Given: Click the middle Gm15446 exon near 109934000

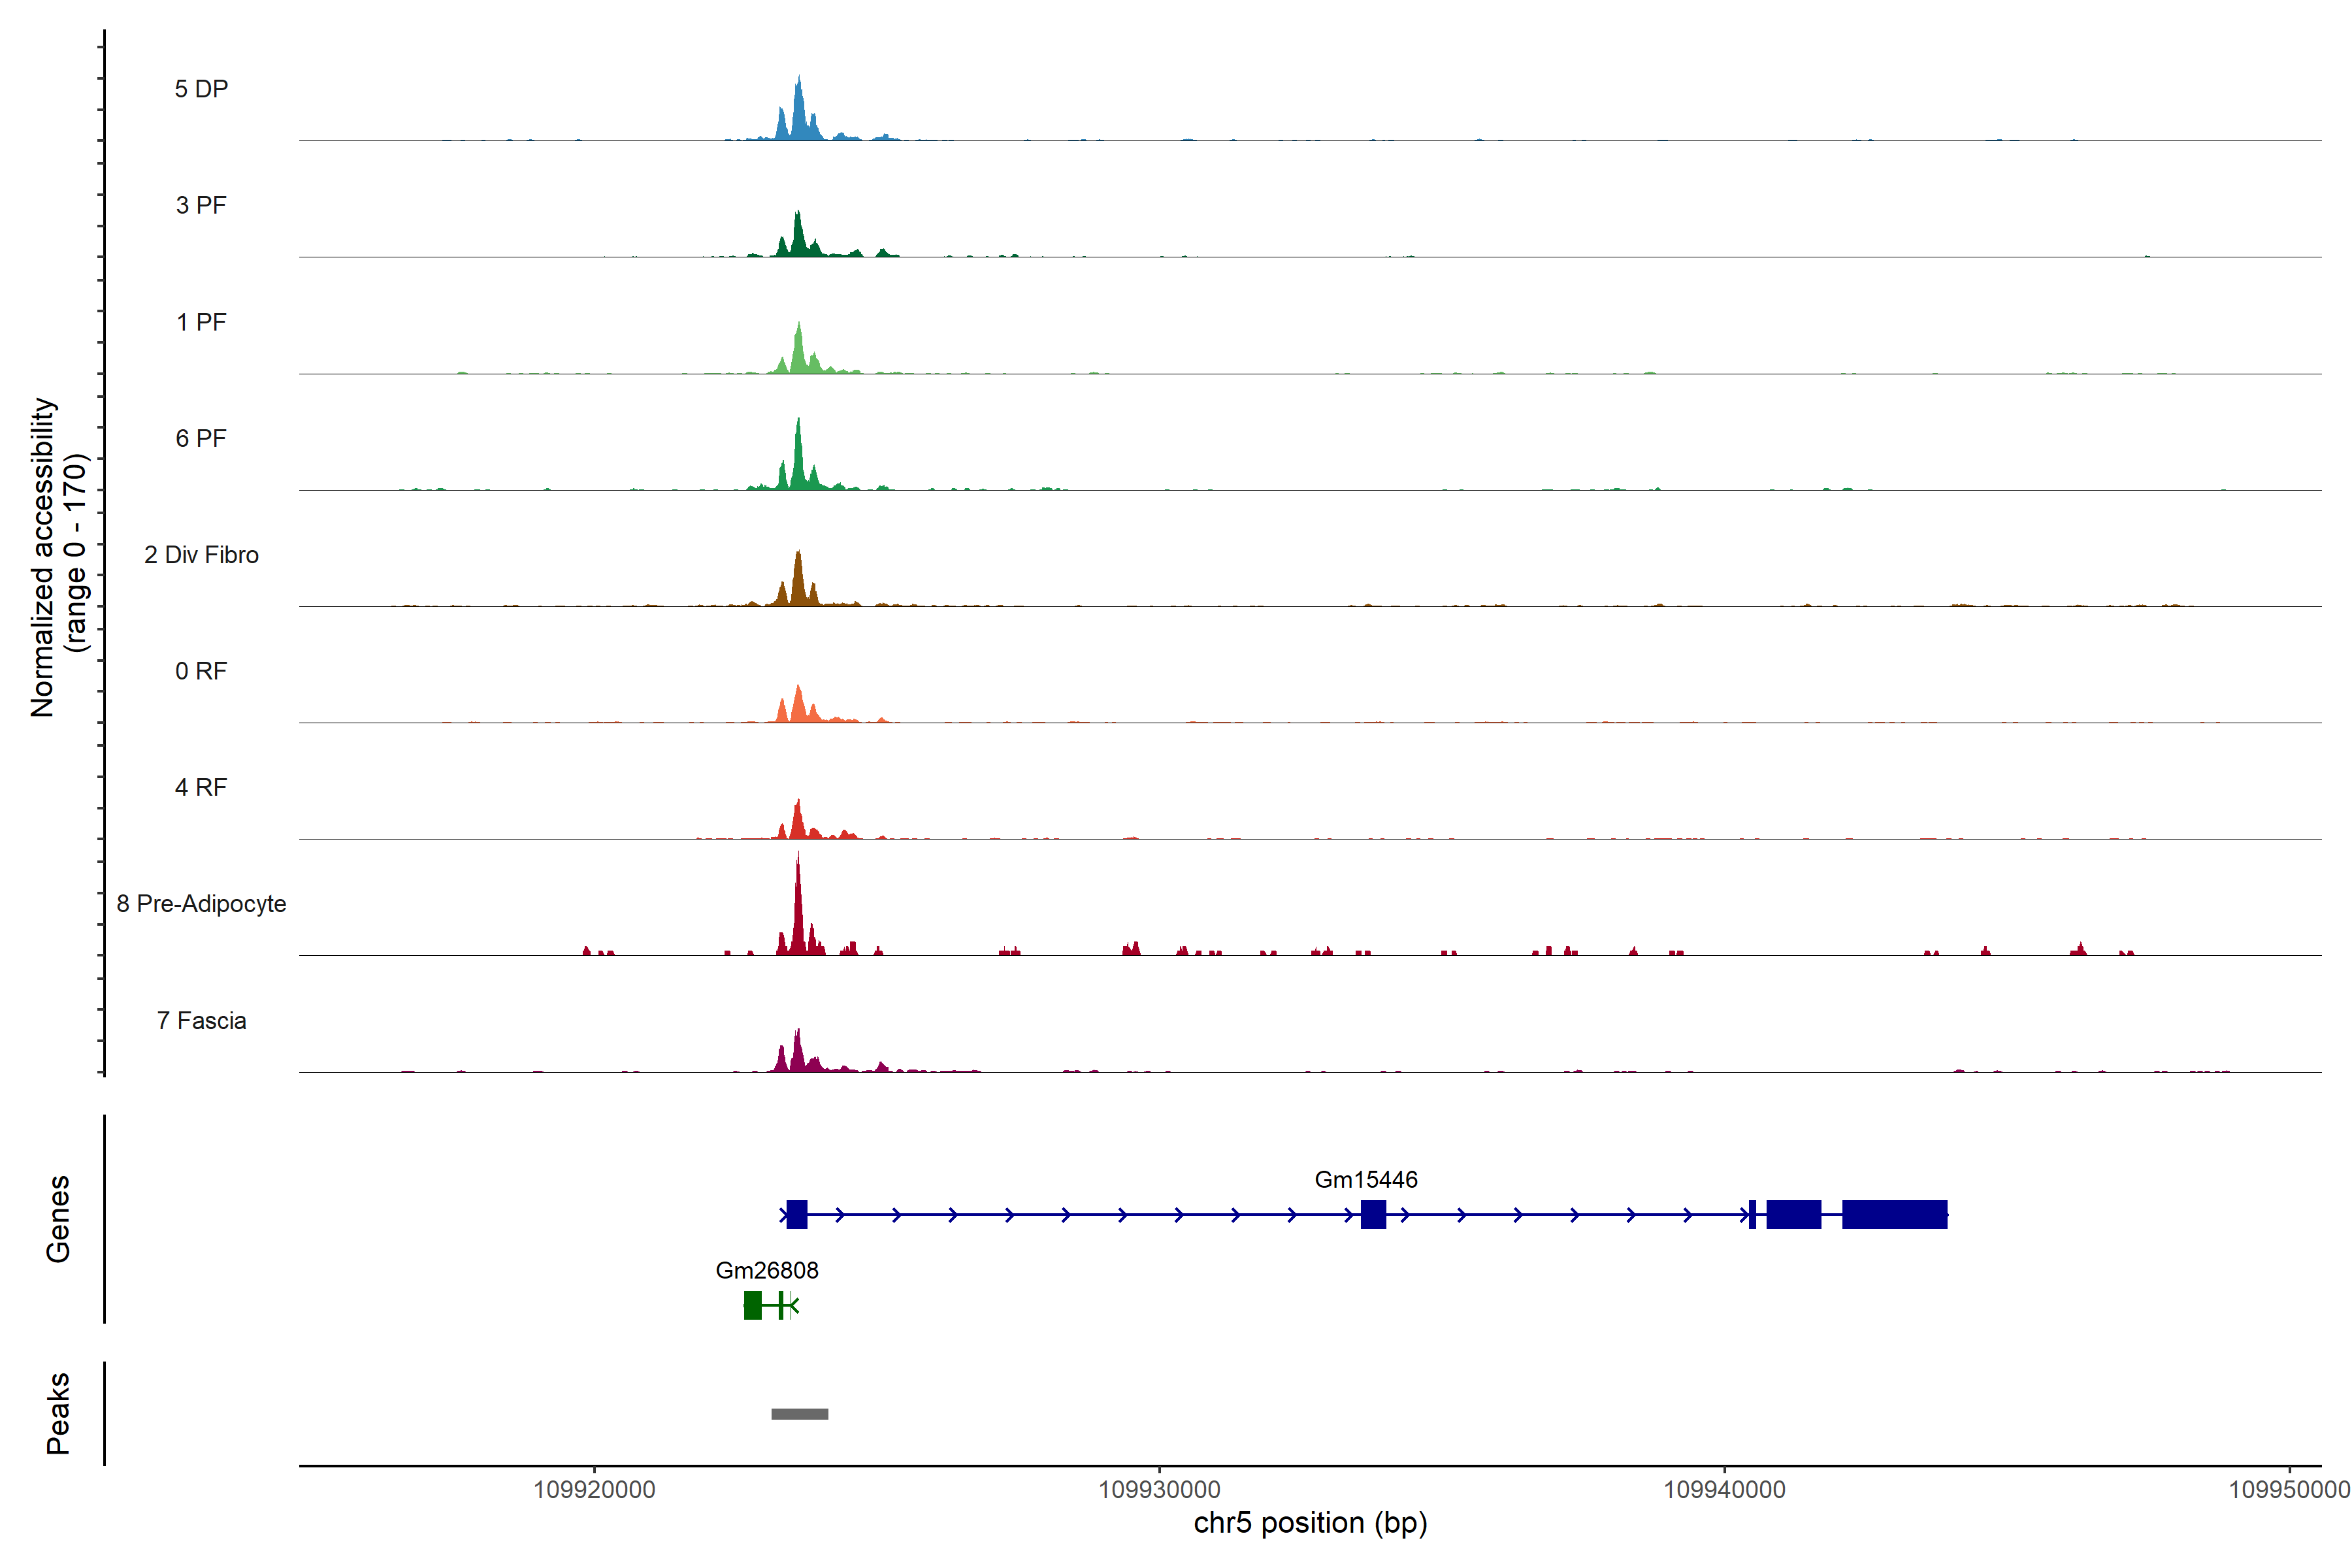Looking at the screenshot, I should [x=1373, y=1214].
